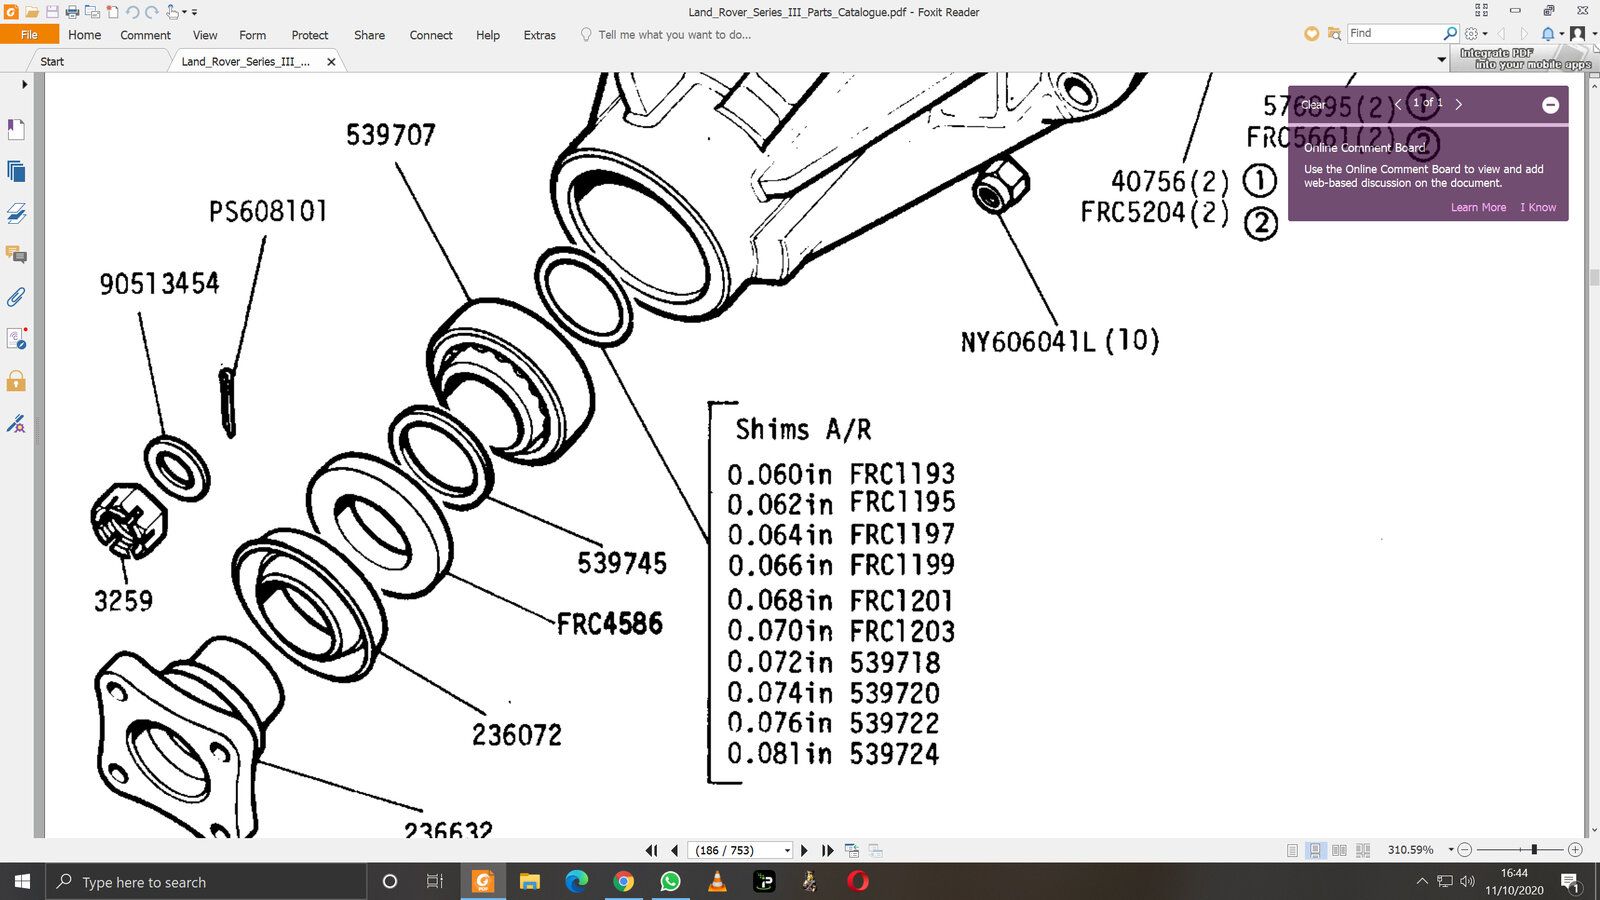
Task: Click Clear in the comment board popup
Action: point(1313,104)
